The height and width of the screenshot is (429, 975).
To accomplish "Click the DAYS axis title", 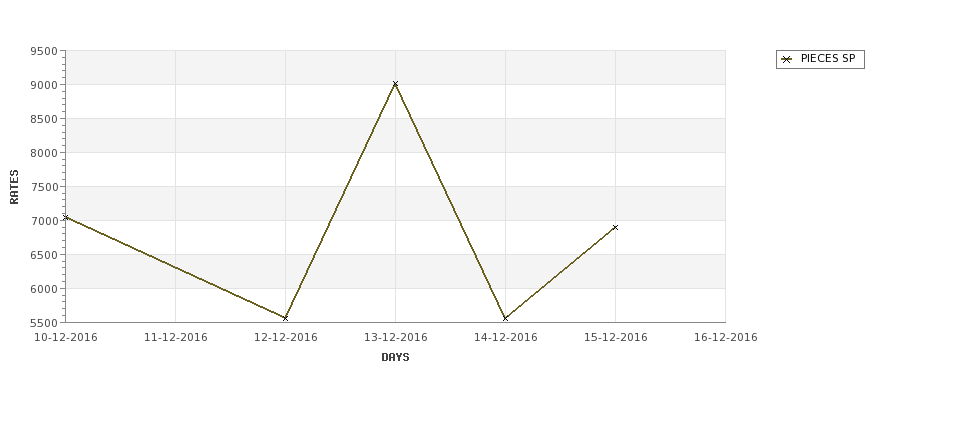I will pyautogui.click(x=395, y=358).
